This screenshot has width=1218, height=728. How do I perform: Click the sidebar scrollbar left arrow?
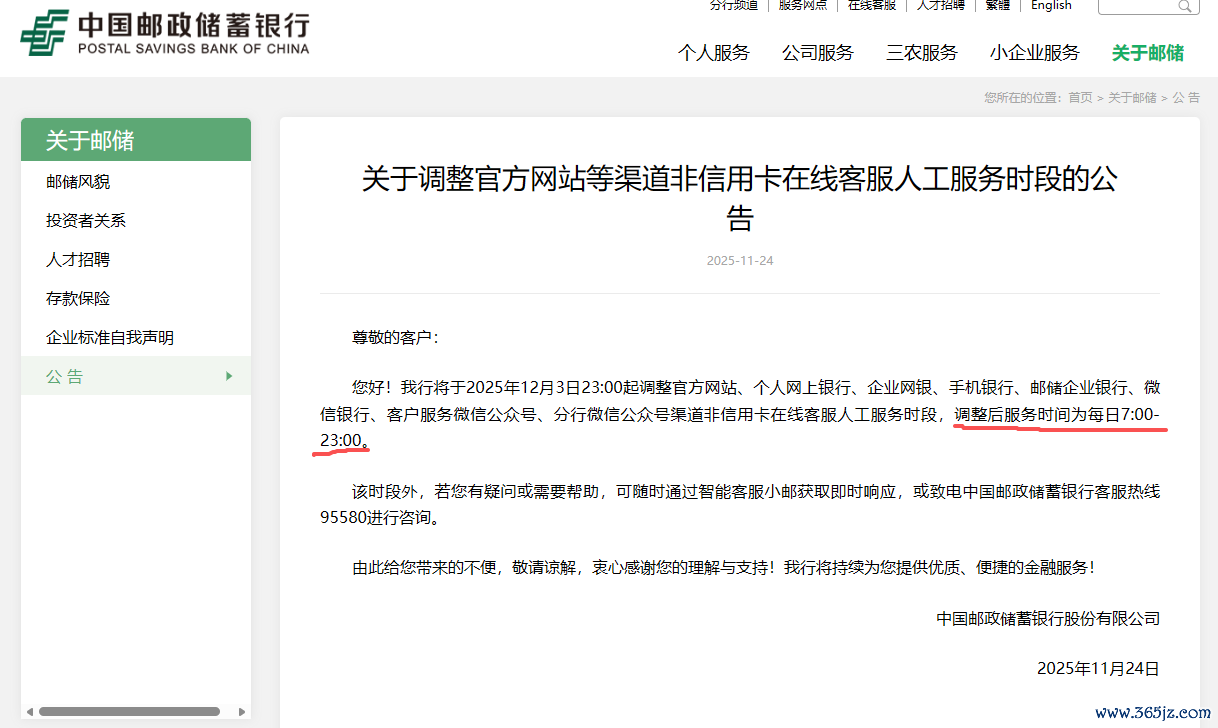[x=28, y=711]
